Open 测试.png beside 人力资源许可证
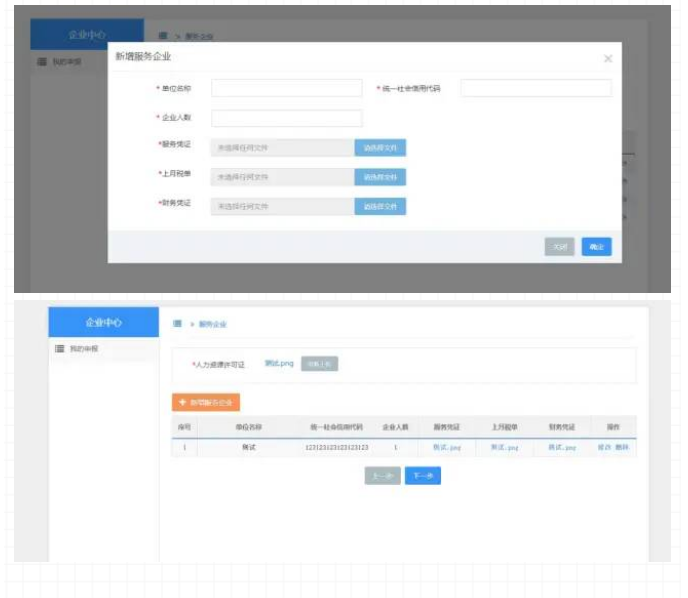 point(279,363)
